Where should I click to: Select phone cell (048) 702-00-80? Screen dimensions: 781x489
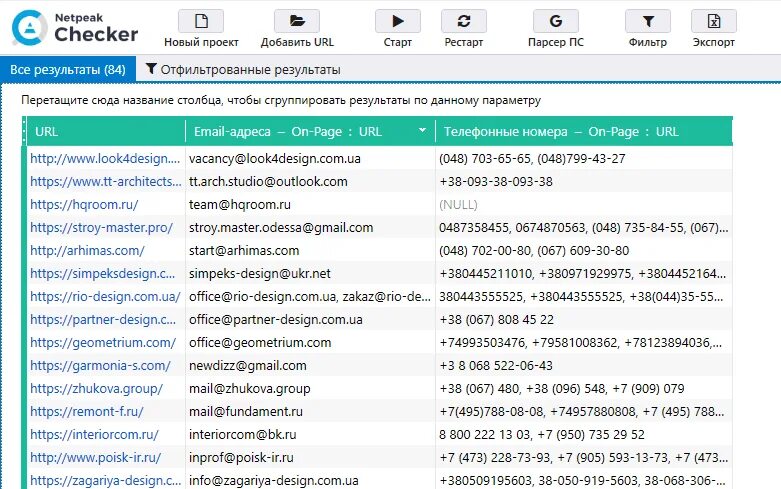point(584,250)
